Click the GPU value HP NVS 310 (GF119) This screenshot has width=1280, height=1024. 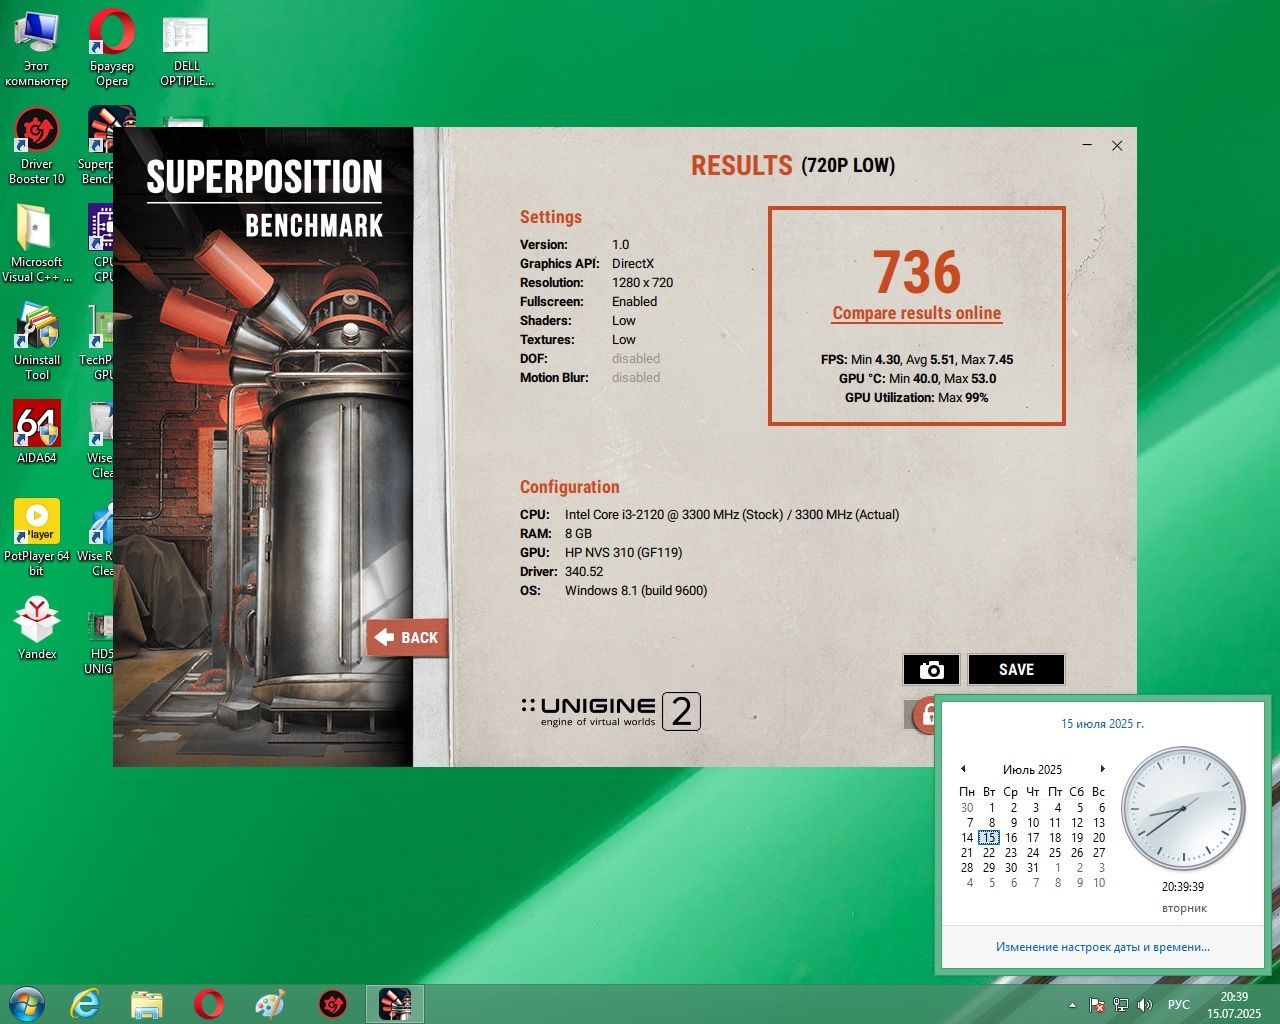[x=623, y=552]
